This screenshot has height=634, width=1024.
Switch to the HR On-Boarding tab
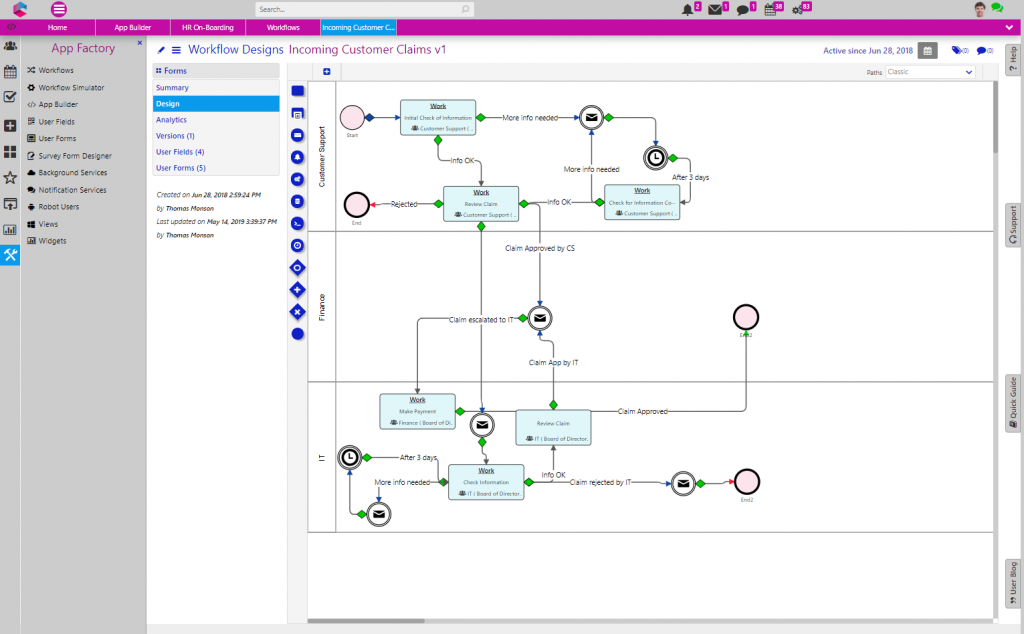pyautogui.click(x=207, y=27)
